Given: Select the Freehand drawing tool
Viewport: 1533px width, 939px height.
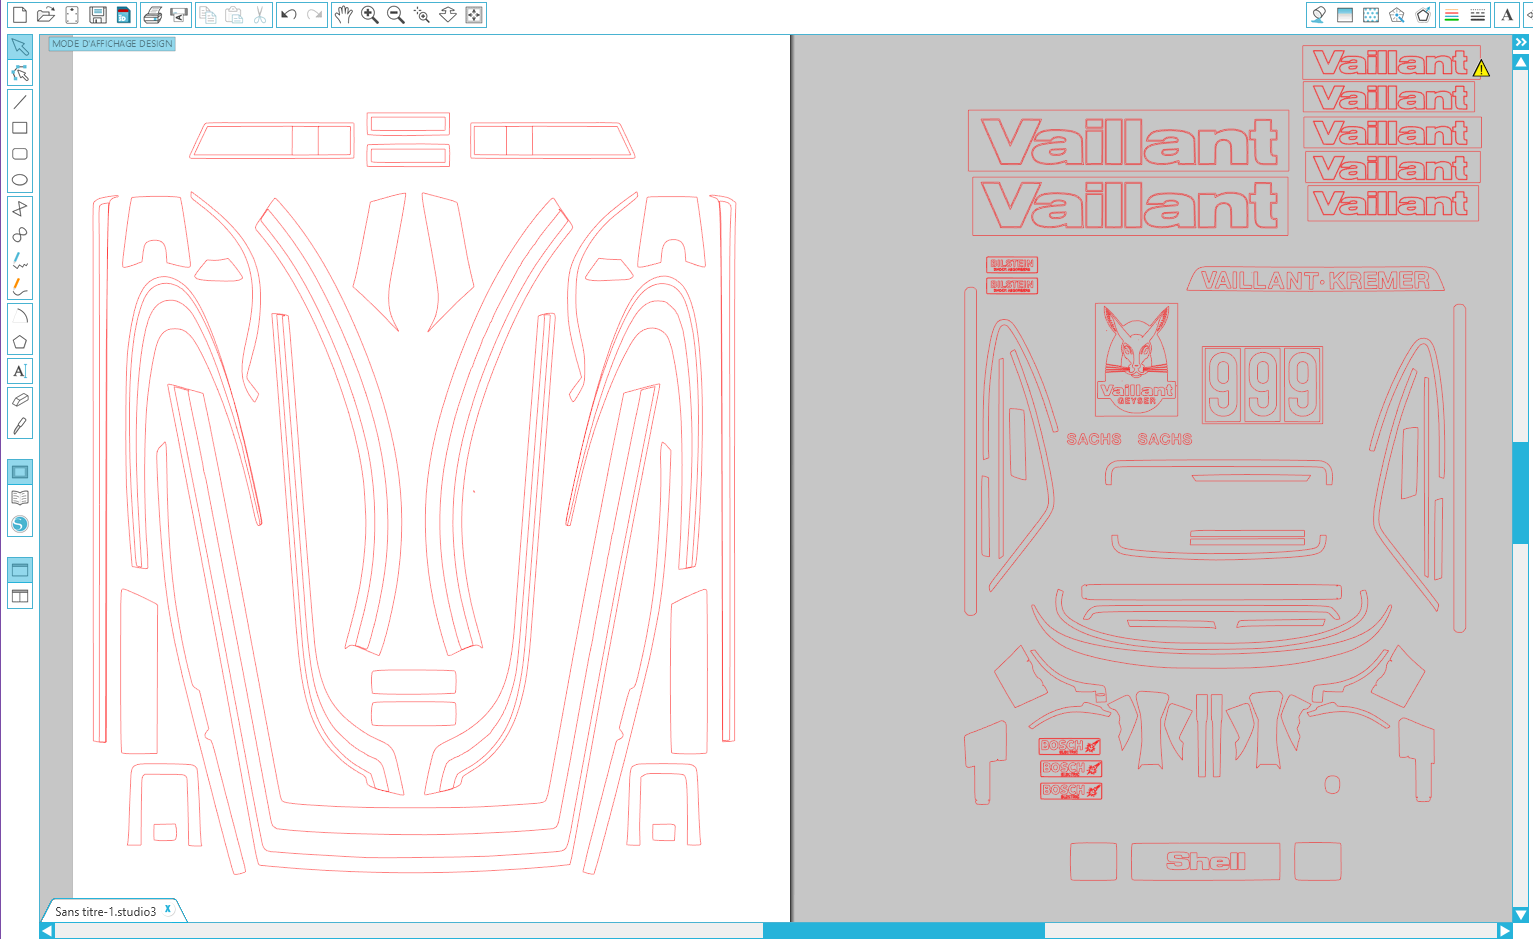Looking at the screenshot, I should click(x=20, y=261).
